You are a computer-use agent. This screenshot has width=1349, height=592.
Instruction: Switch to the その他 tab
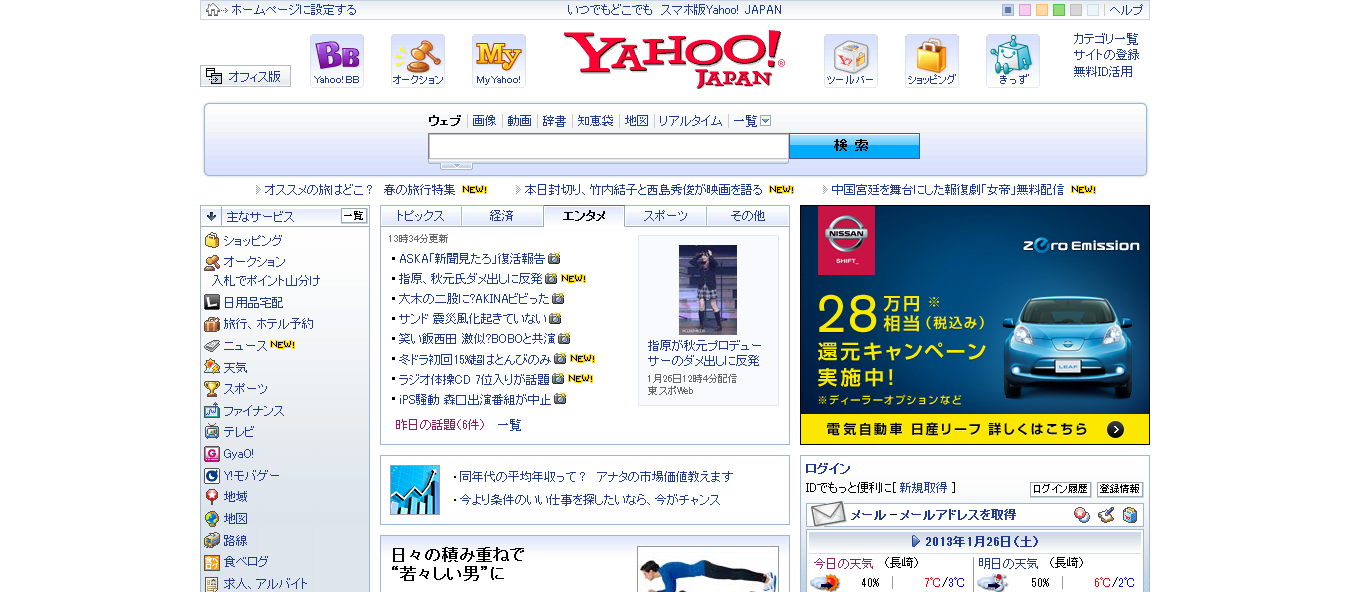click(x=747, y=216)
